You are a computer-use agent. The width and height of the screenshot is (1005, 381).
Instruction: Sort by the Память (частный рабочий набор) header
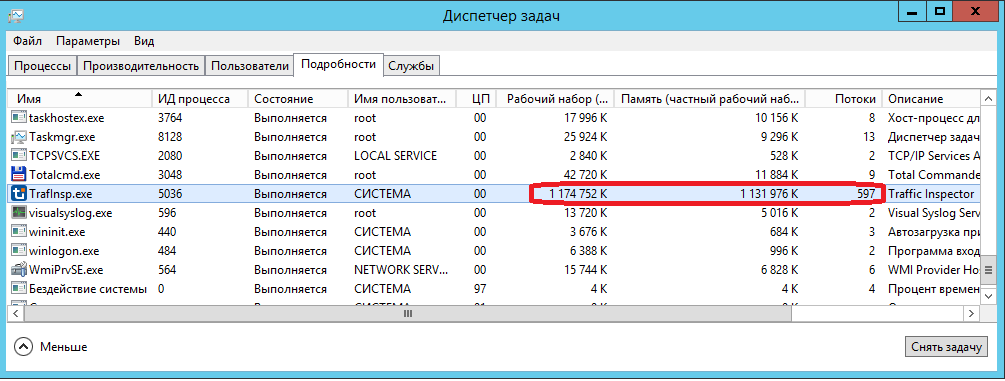(x=710, y=99)
